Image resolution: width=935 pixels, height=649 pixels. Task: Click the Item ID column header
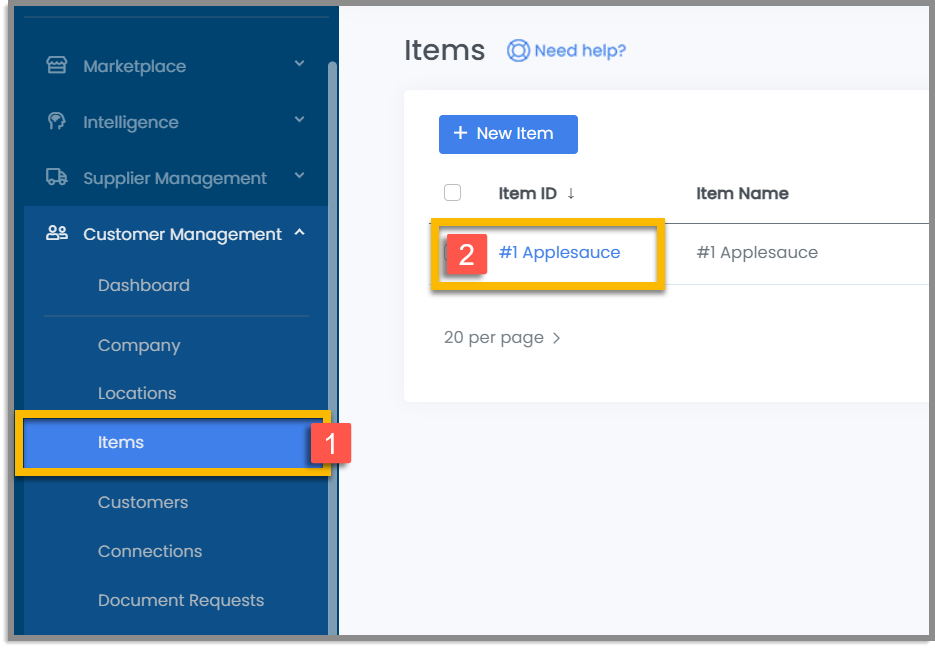click(x=527, y=193)
